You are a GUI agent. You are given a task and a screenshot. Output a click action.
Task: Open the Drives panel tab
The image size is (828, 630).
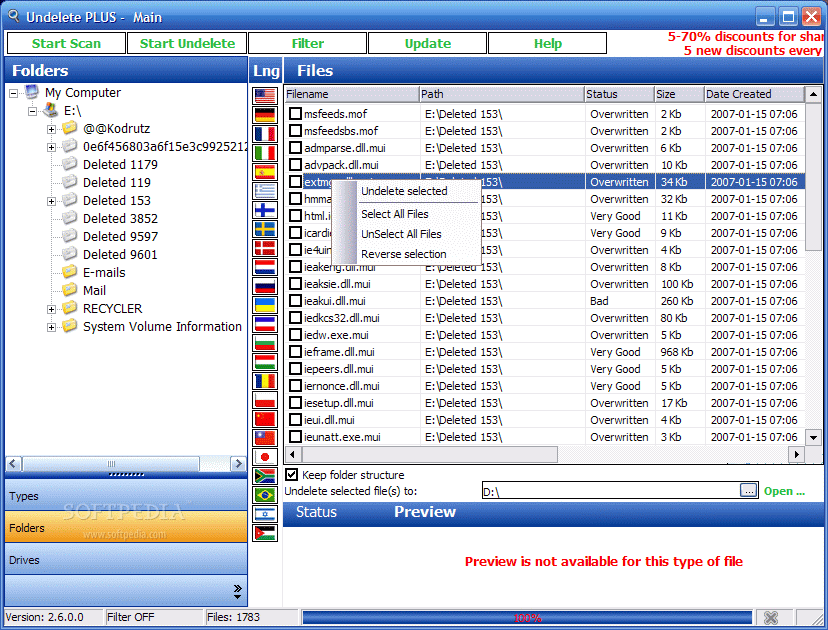coord(126,559)
